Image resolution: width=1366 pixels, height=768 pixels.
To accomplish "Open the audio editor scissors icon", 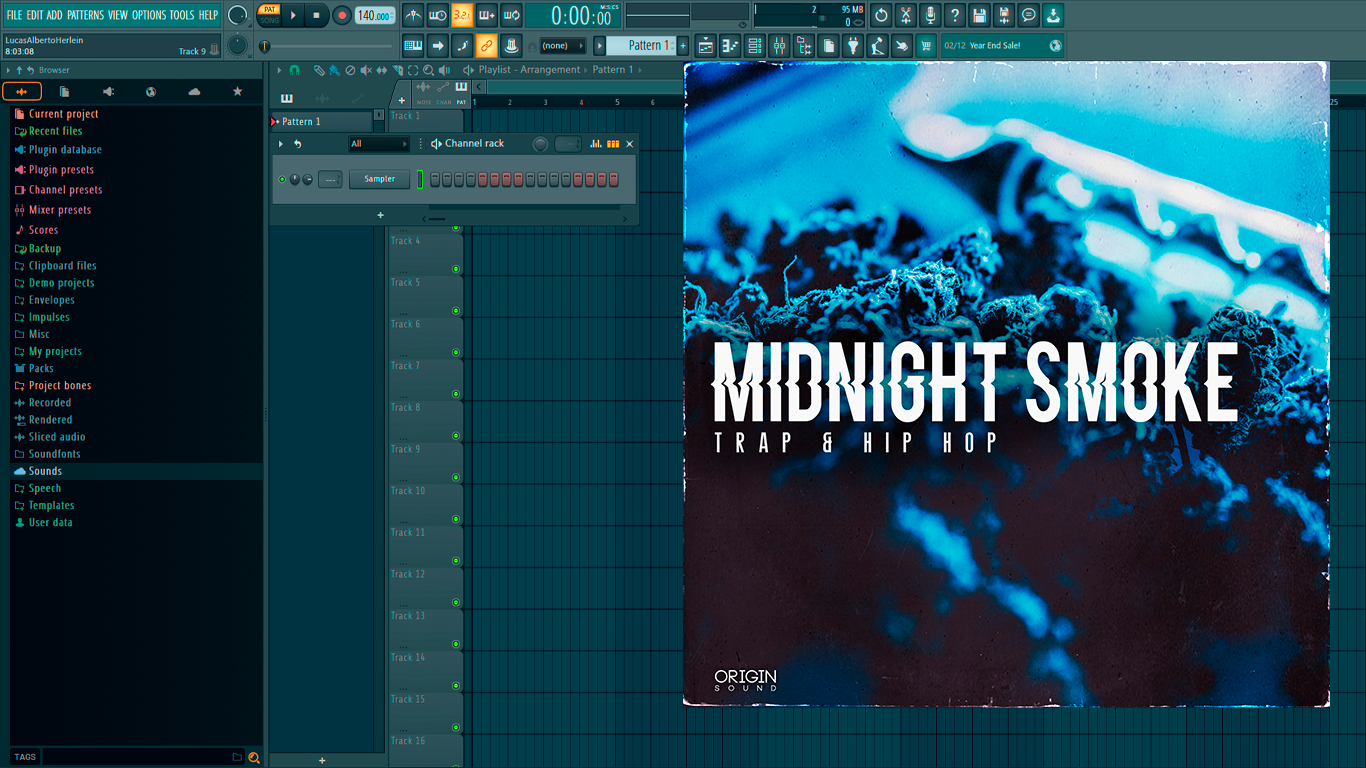I will tap(906, 15).
